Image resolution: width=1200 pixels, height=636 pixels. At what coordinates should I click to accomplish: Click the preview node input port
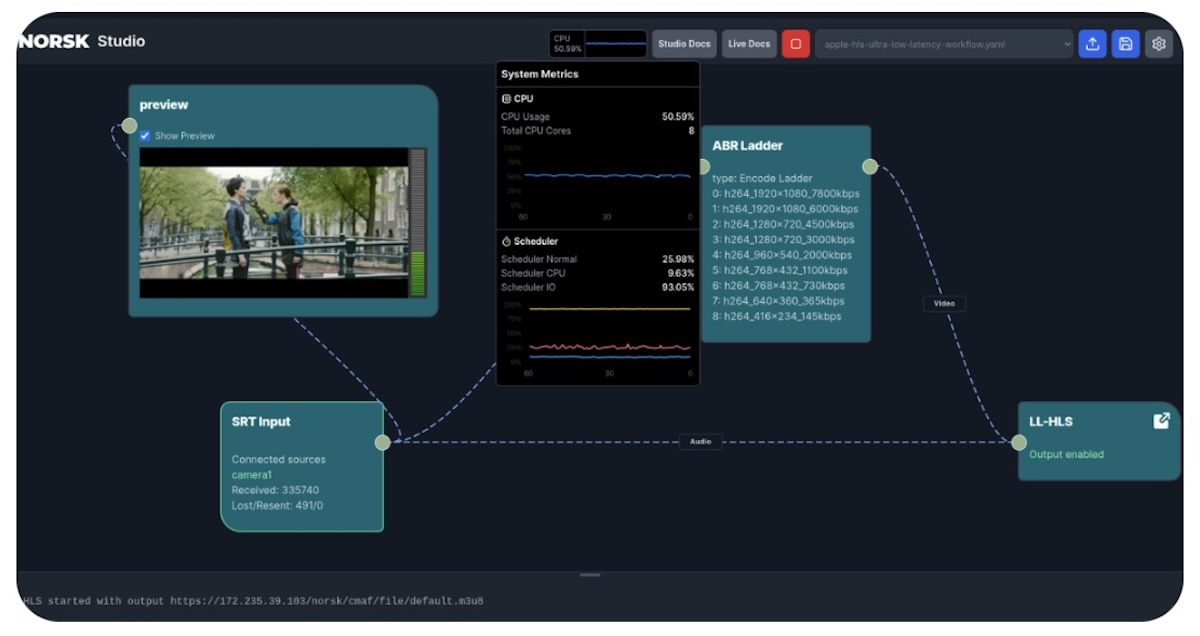click(x=129, y=125)
